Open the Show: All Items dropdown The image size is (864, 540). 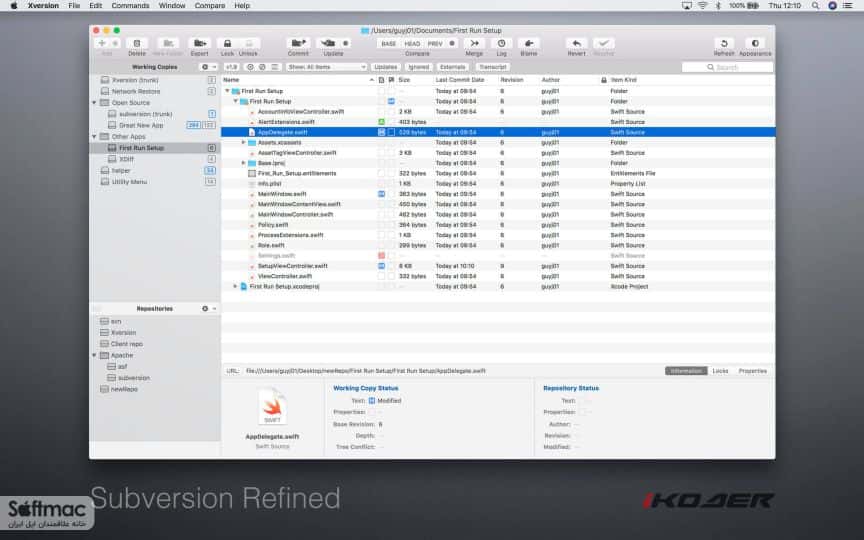326,67
